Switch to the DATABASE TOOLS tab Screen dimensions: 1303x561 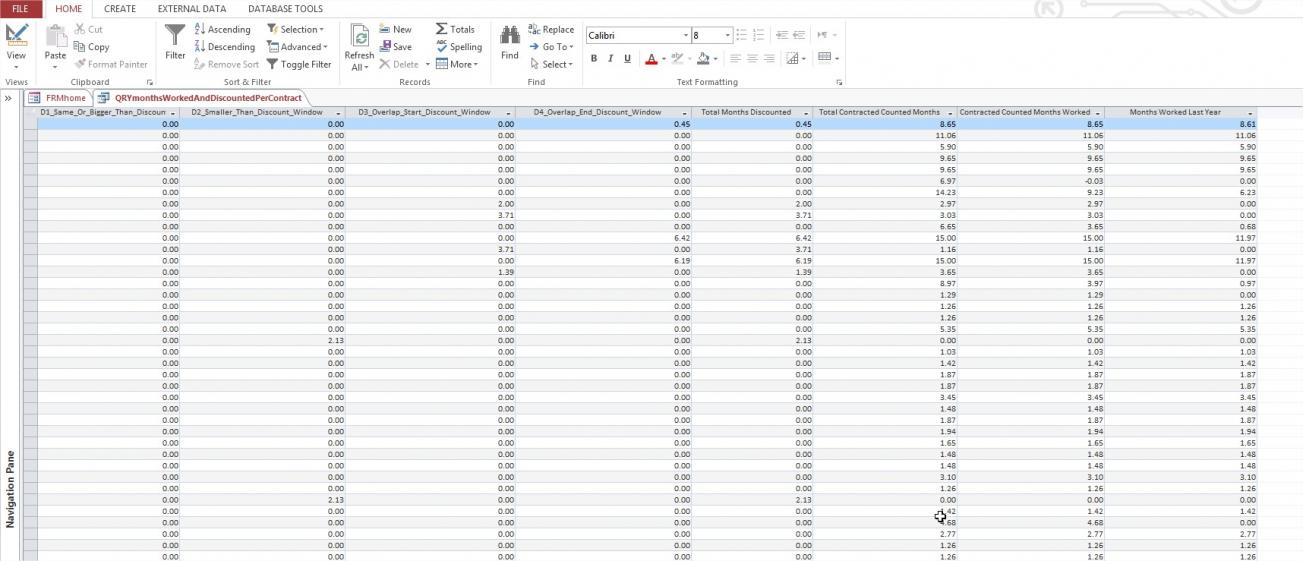click(x=285, y=9)
